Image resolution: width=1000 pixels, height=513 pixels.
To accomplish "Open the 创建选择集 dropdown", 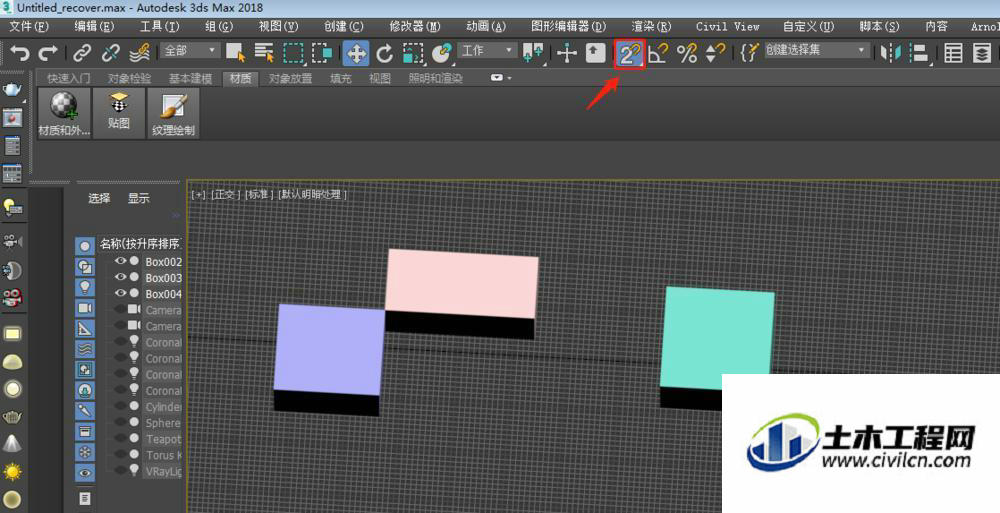I will 817,50.
